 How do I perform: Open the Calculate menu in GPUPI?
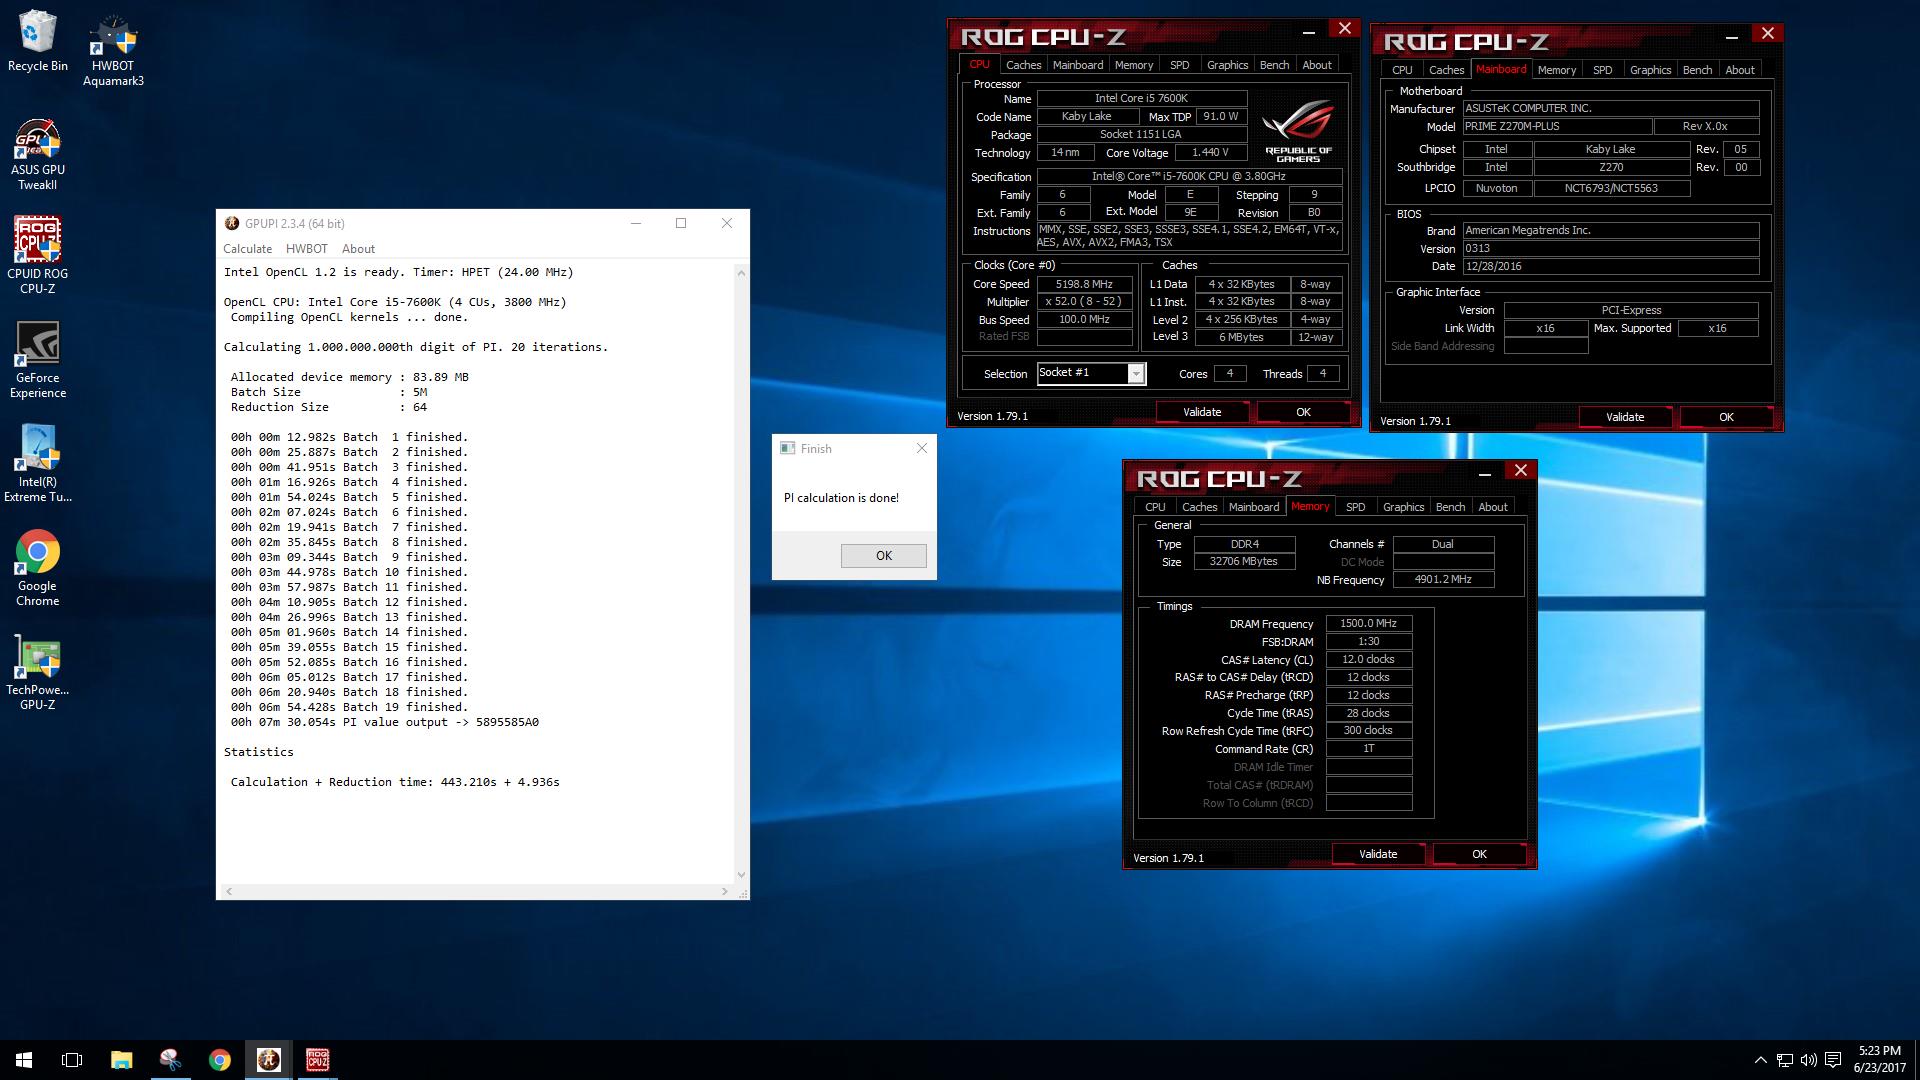(247, 249)
